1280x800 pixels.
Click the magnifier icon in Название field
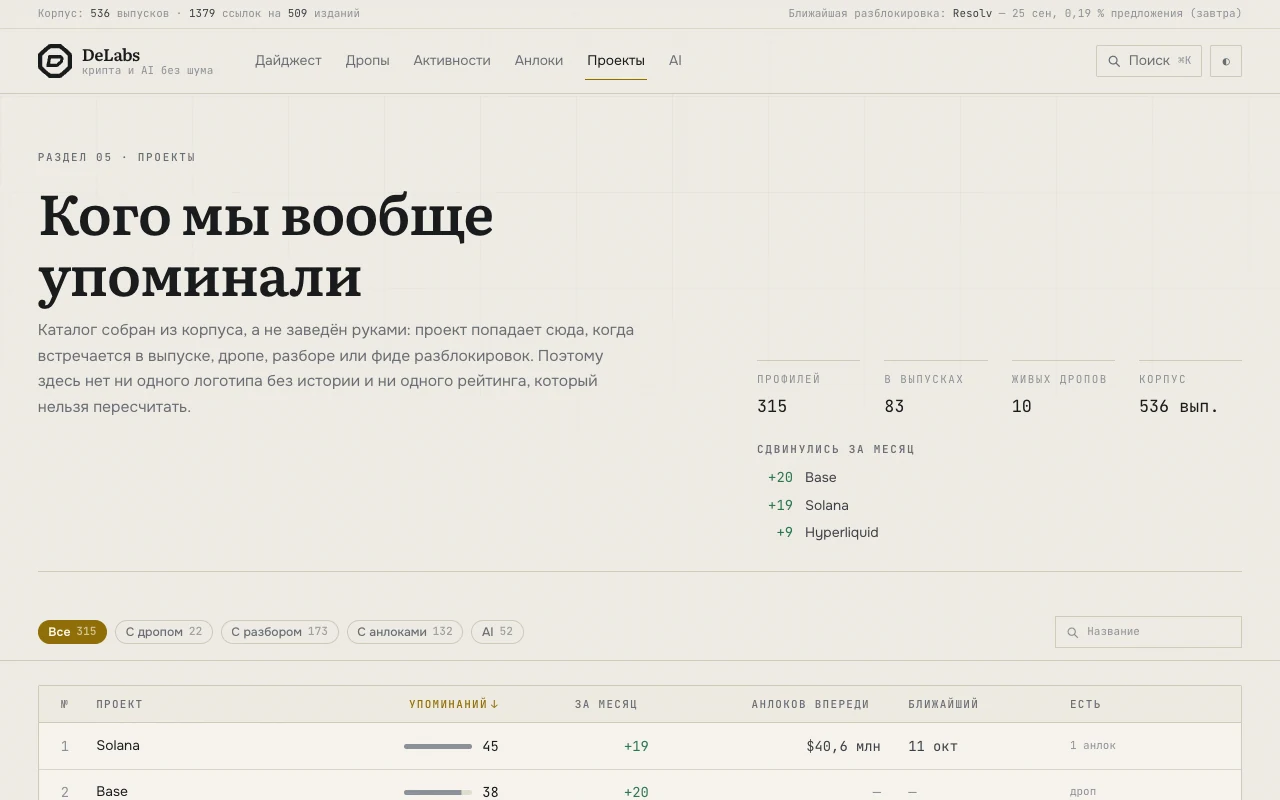[1073, 632]
